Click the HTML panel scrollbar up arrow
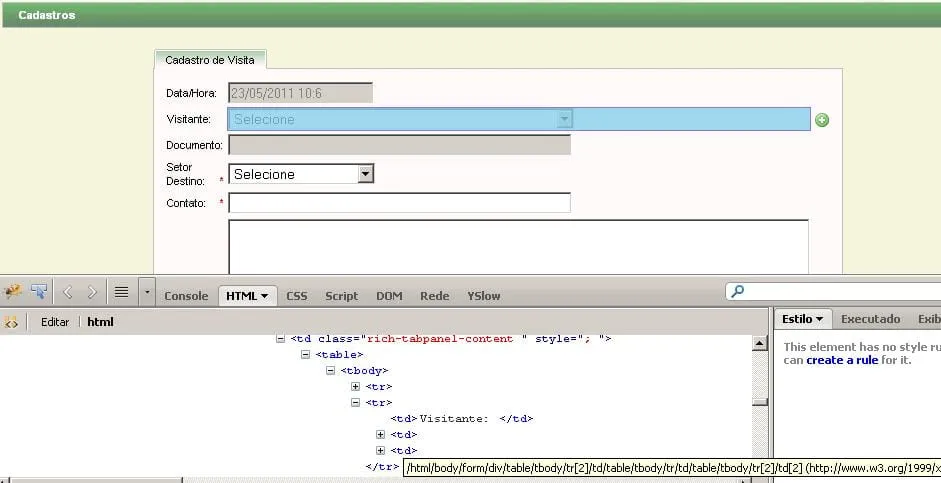 coord(760,343)
